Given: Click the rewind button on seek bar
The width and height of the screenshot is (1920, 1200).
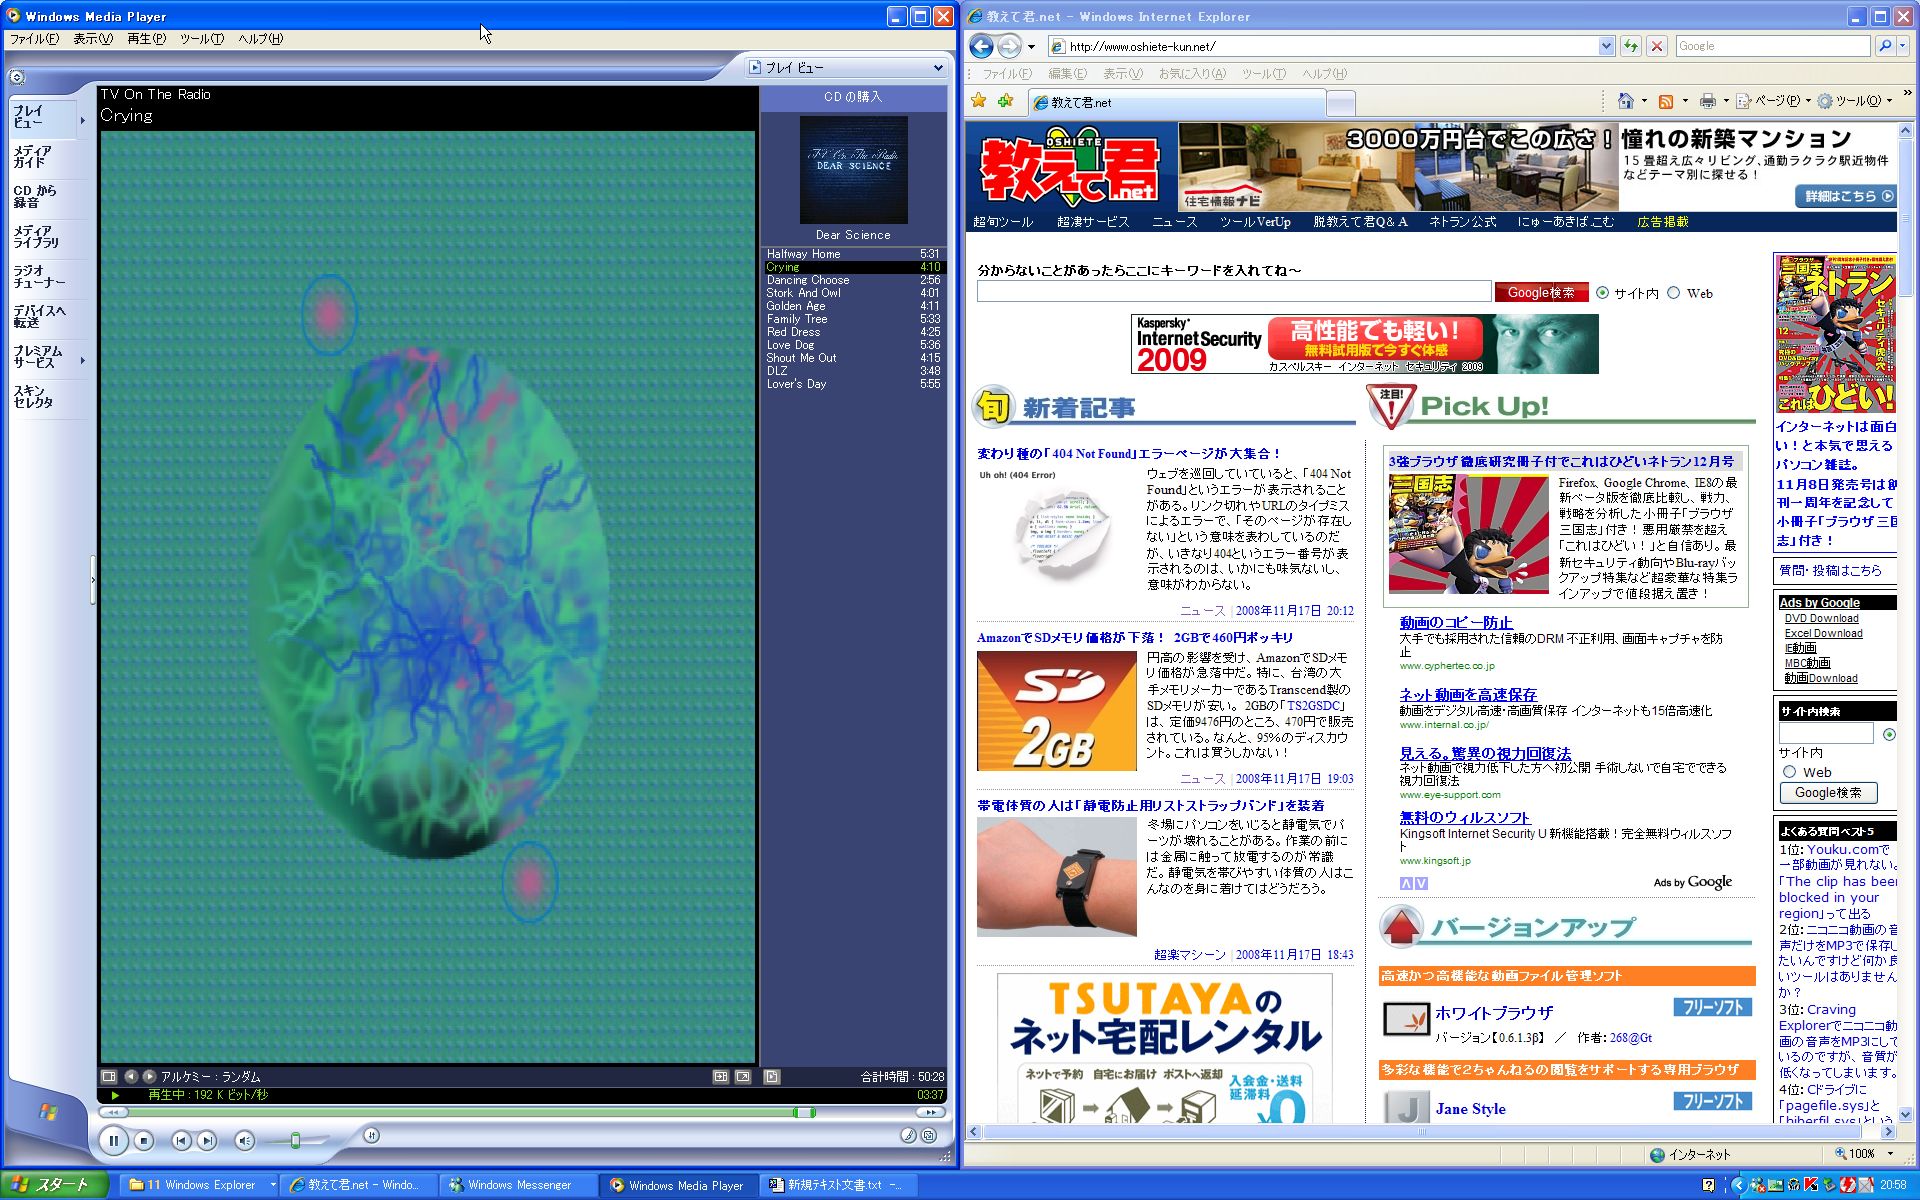Looking at the screenshot, I should coord(113,1112).
